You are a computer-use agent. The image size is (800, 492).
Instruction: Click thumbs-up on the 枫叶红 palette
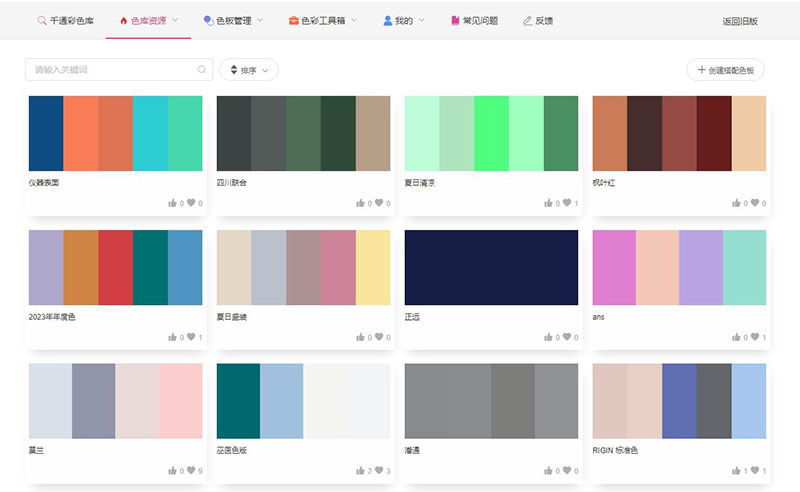(736, 203)
